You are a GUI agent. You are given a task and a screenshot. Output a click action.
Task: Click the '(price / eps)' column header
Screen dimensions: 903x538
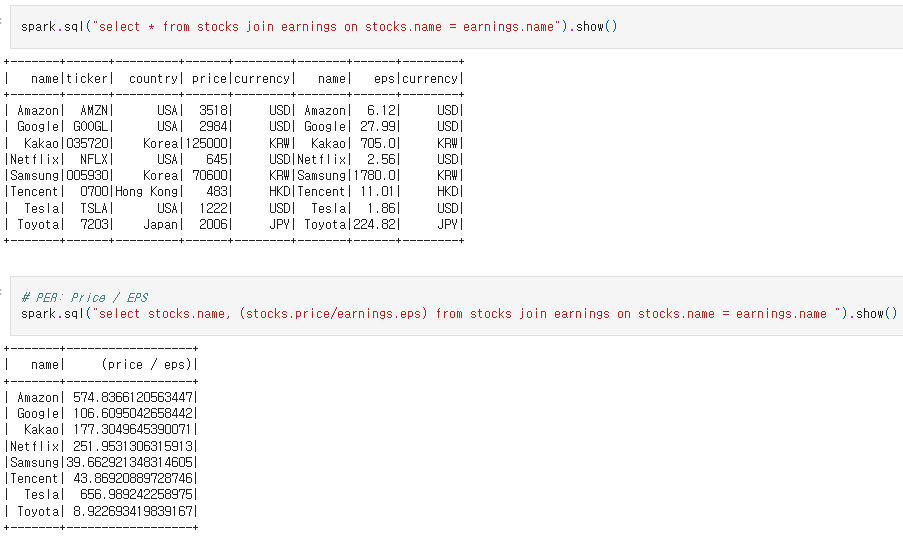pos(146,365)
